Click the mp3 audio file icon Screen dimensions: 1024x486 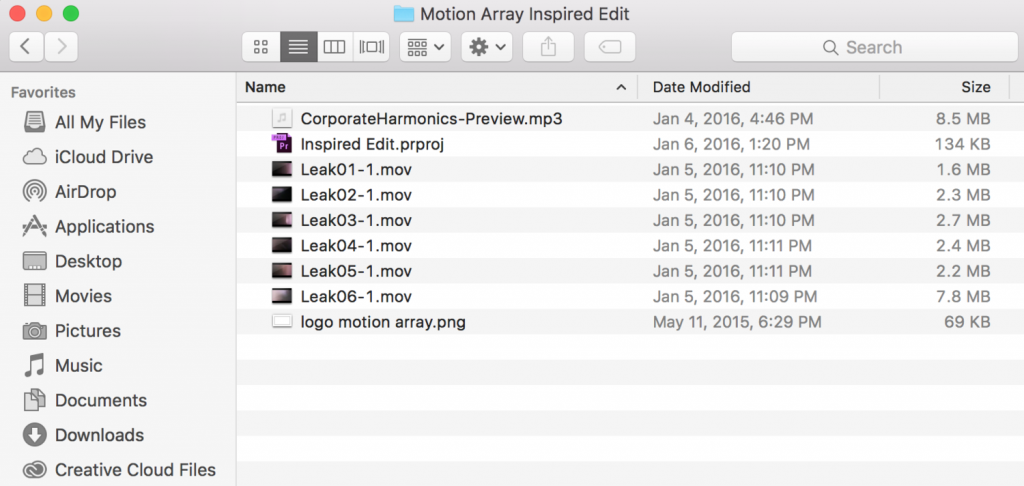point(281,119)
